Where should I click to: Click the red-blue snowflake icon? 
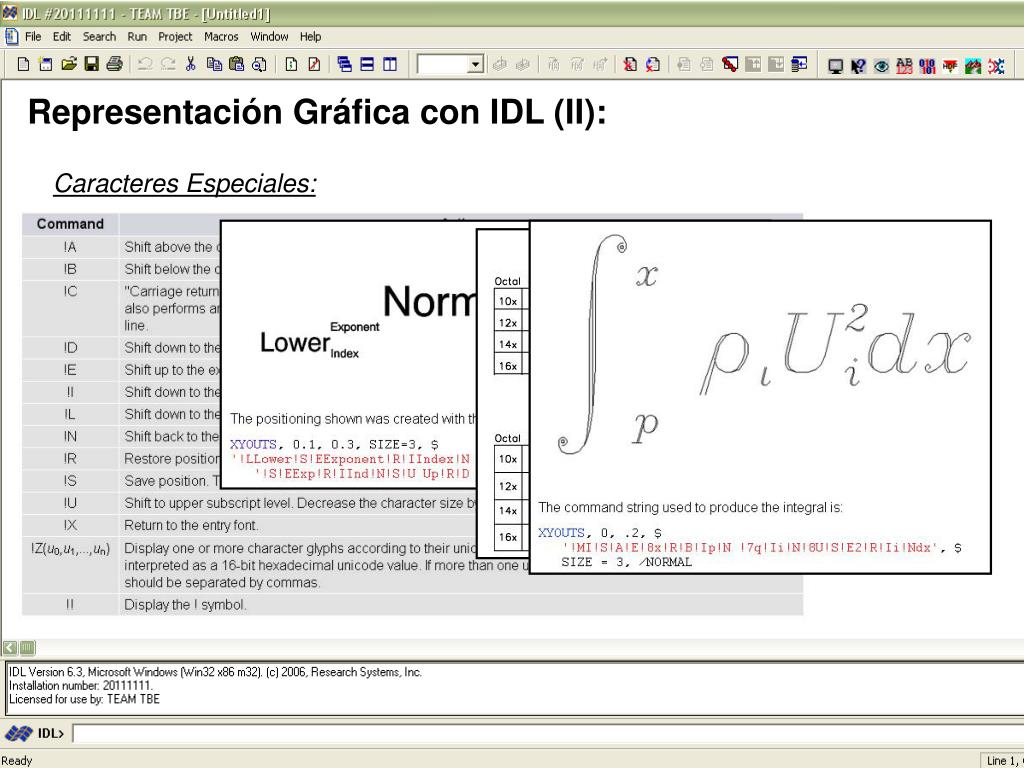pyautogui.click(x=996, y=65)
